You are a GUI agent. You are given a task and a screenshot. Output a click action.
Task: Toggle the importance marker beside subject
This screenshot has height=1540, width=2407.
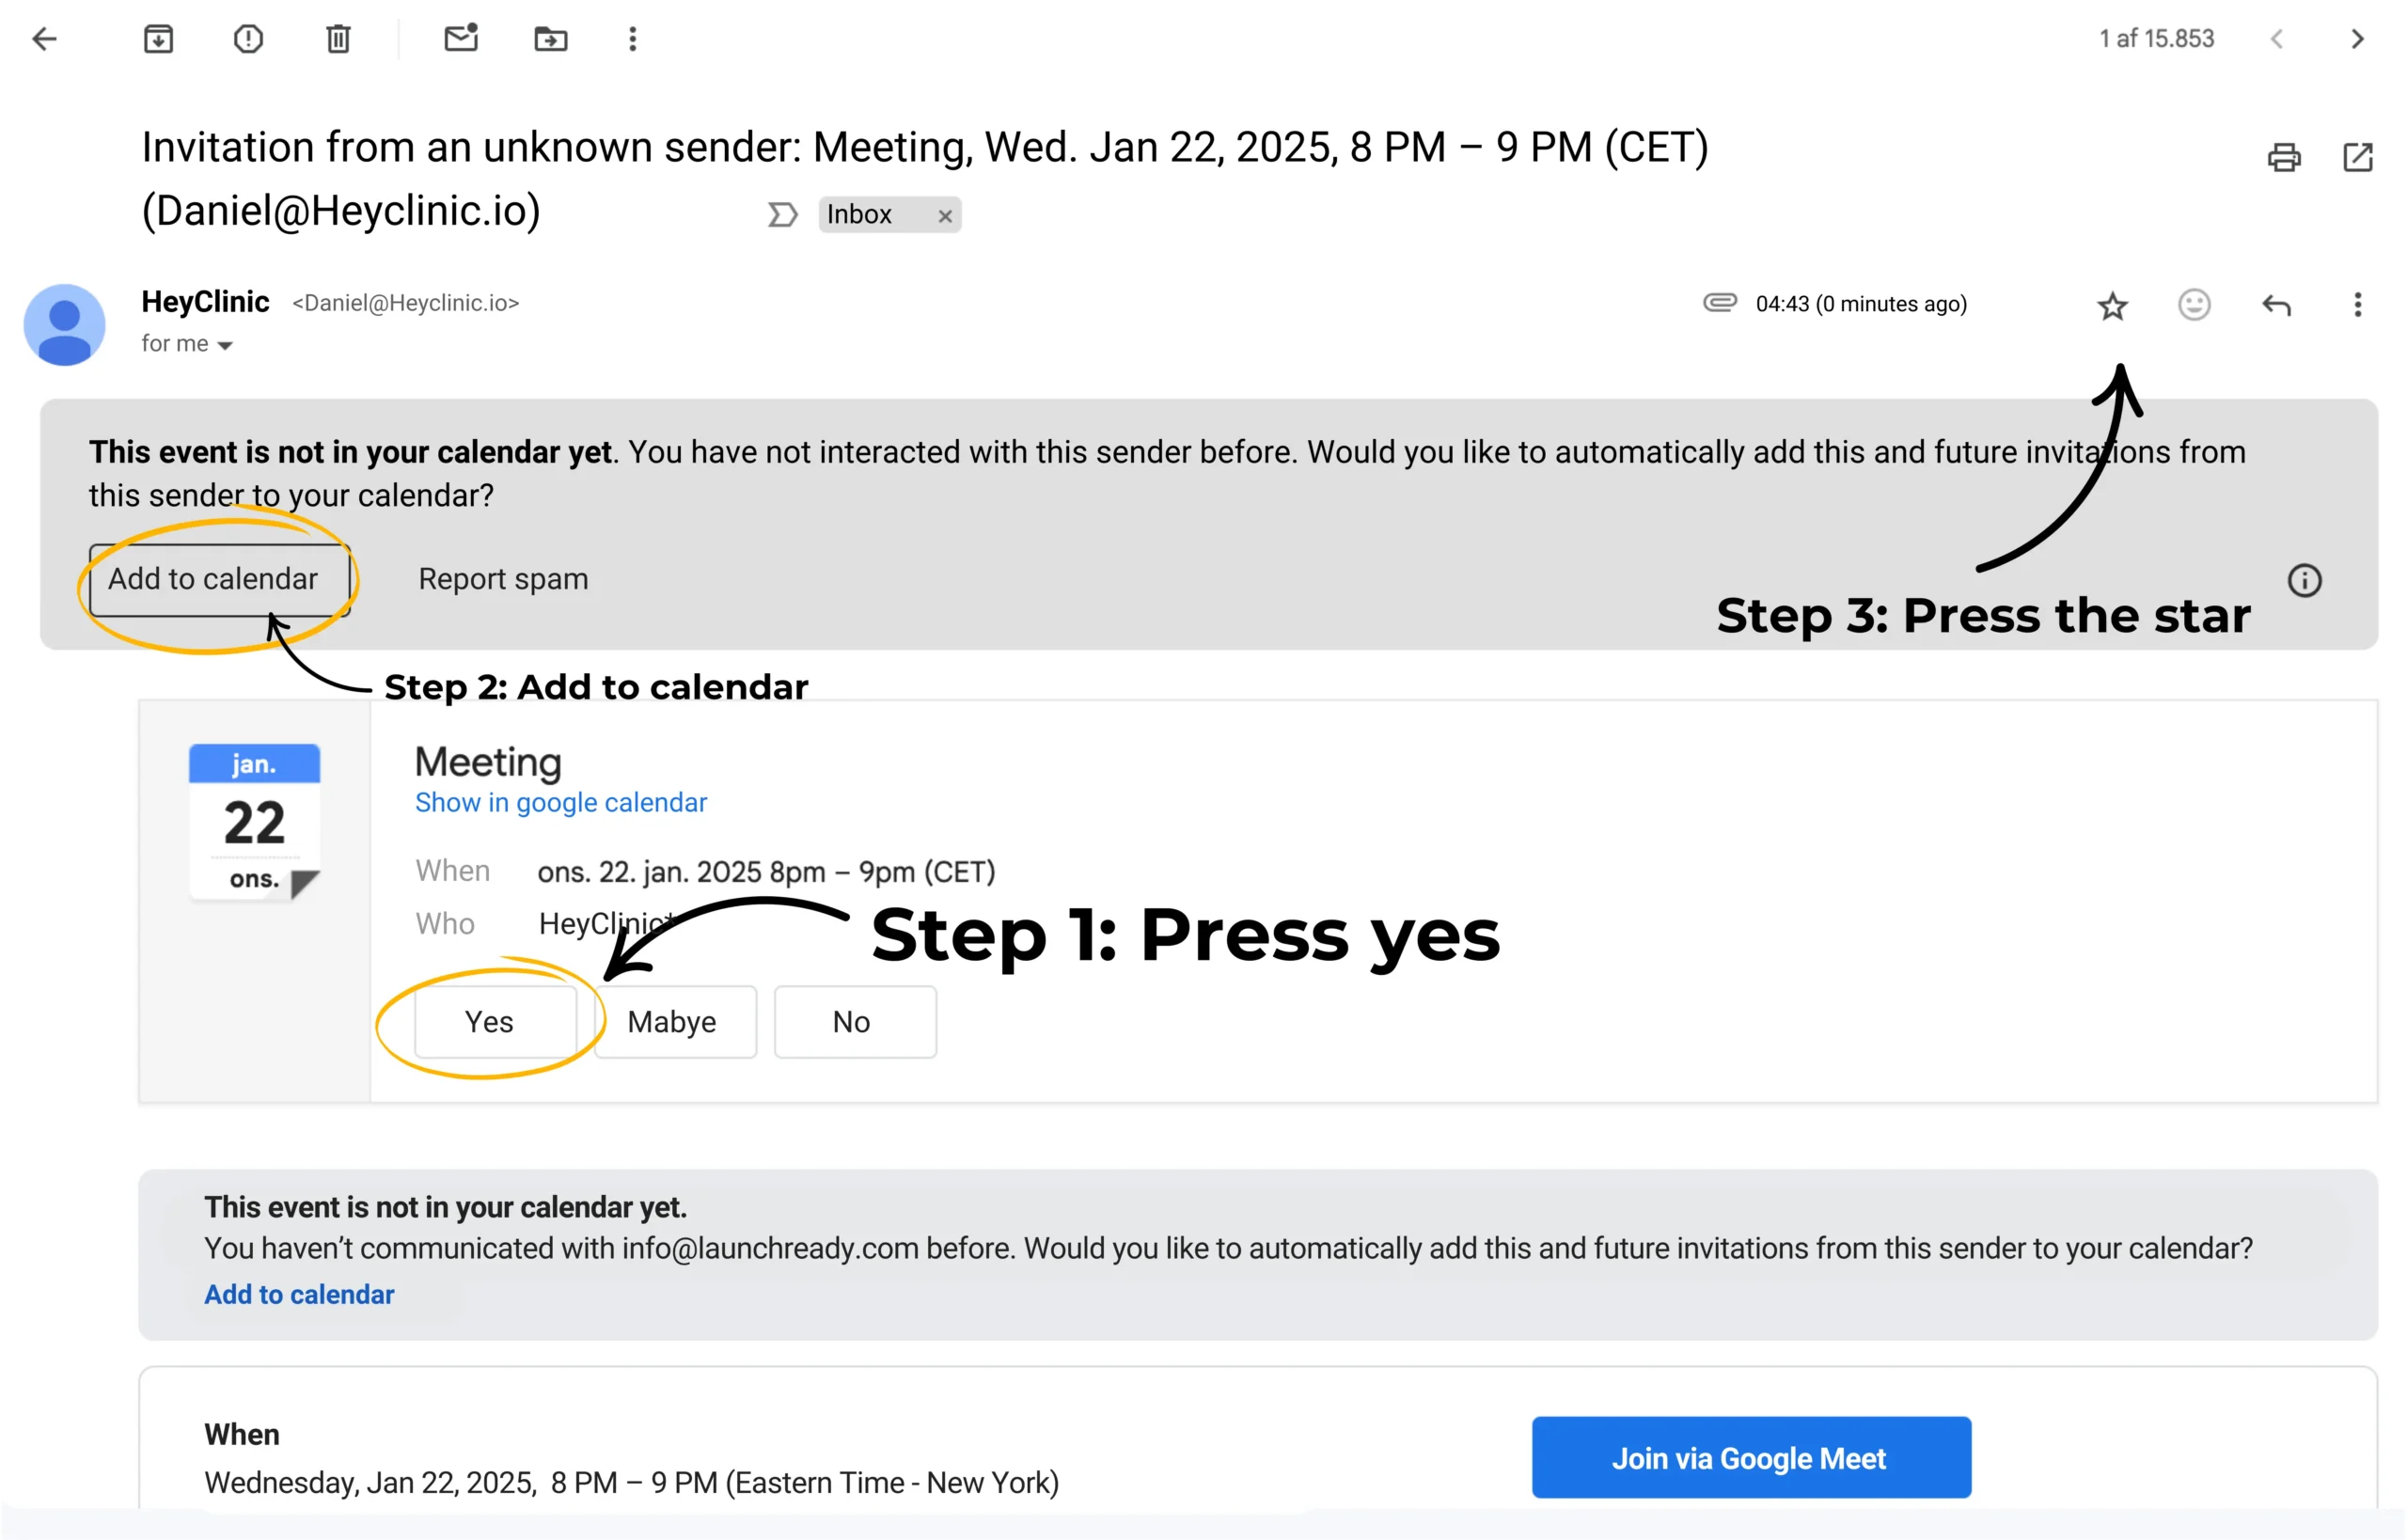click(x=782, y=215)
